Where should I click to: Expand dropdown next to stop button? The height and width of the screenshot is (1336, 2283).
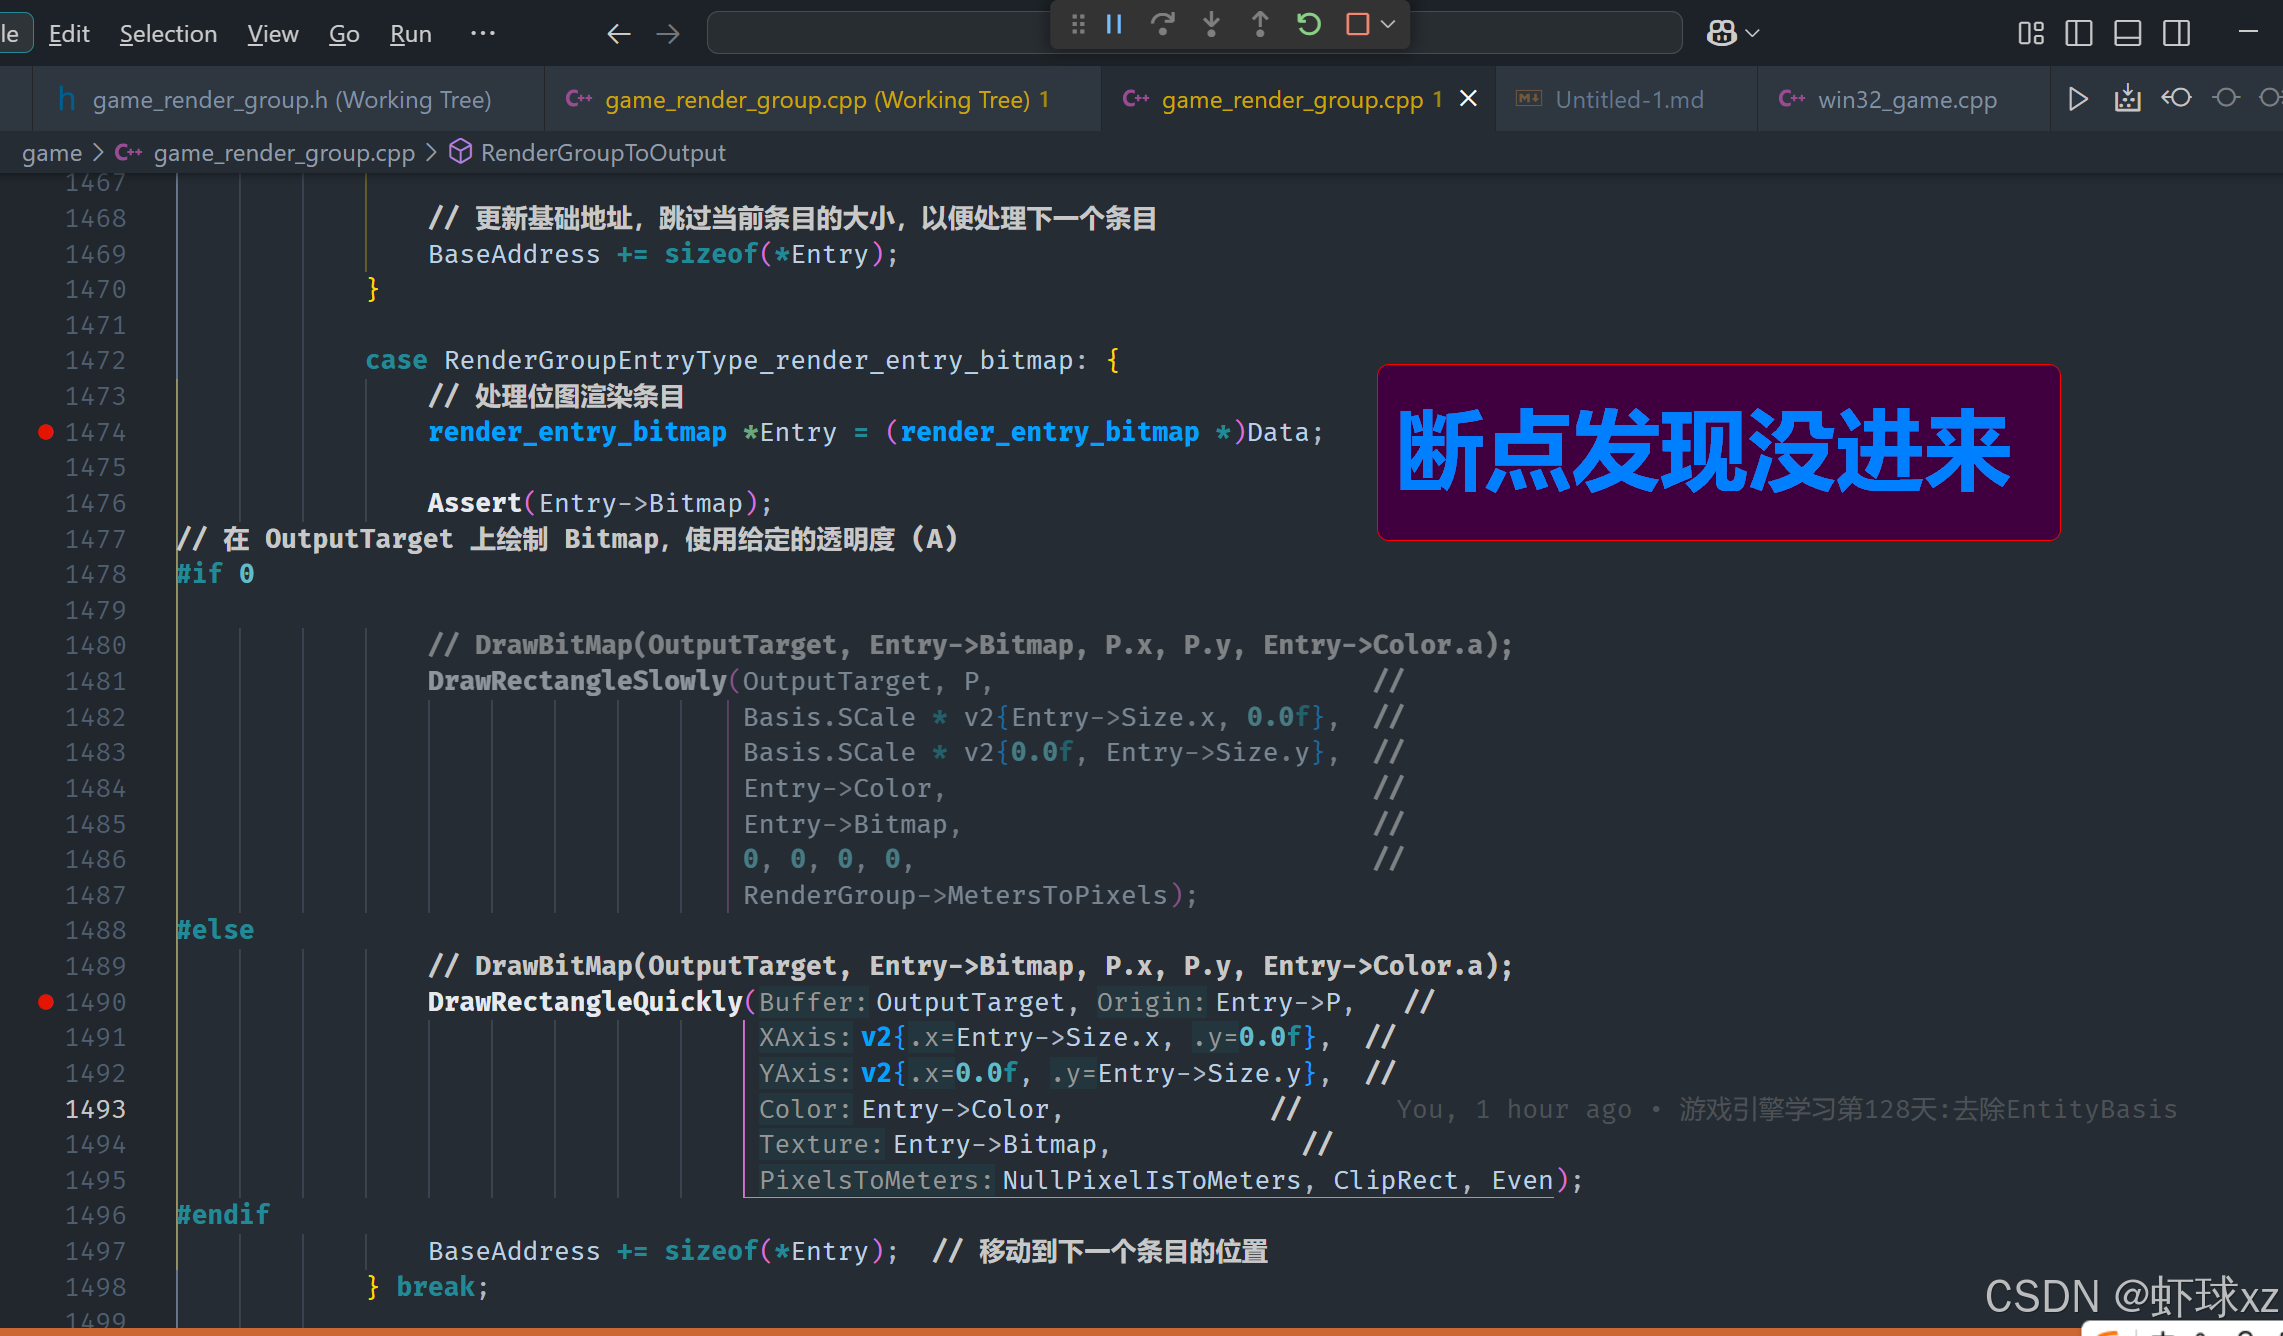click(x=1388, y=24)
